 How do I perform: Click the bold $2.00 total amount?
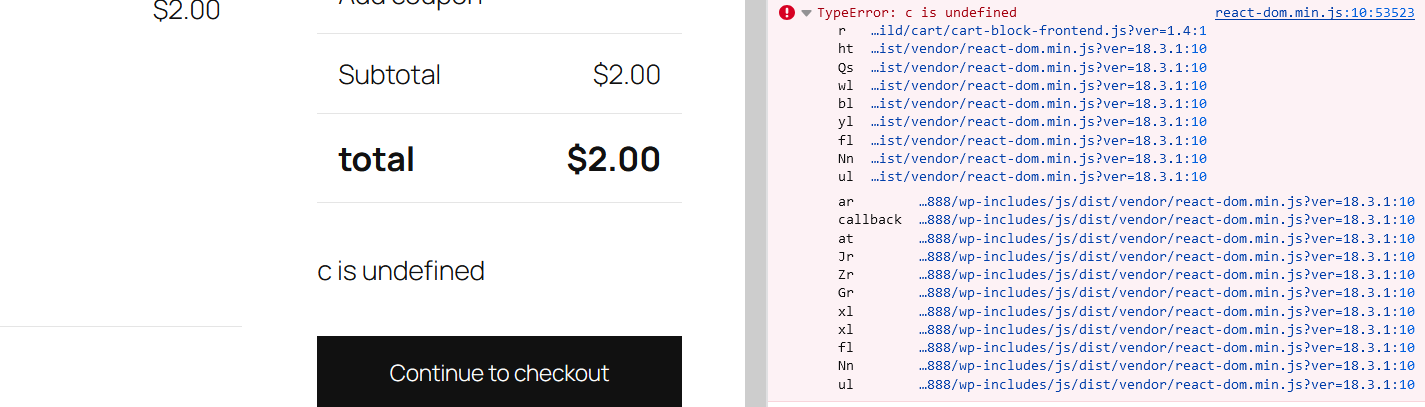[x=613, y=159]
